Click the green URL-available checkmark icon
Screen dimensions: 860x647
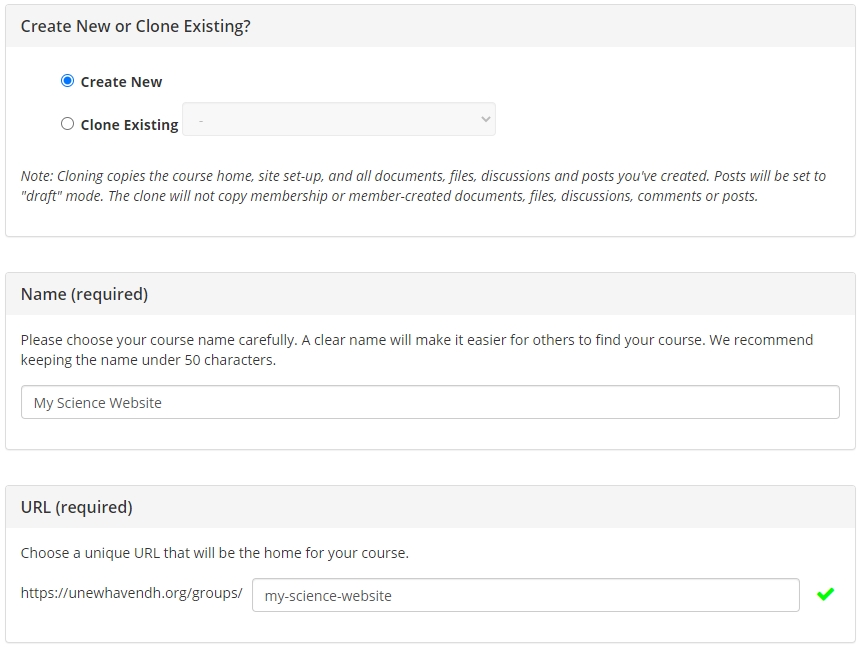(825, 594)
